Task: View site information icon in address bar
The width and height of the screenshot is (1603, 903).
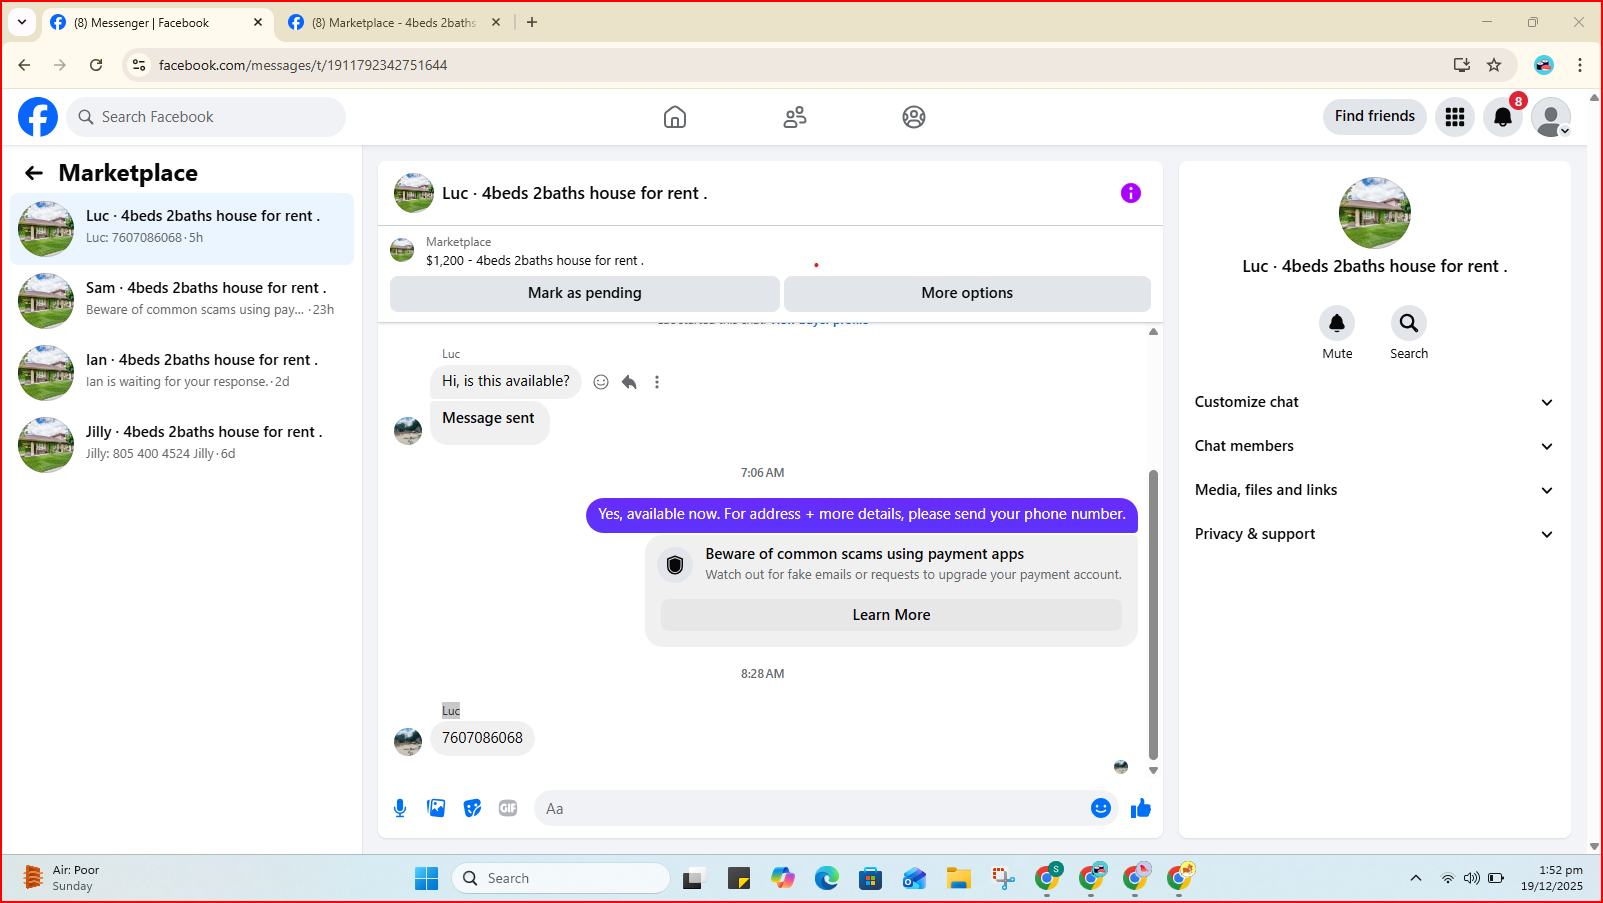Action: tap(139, 65)
